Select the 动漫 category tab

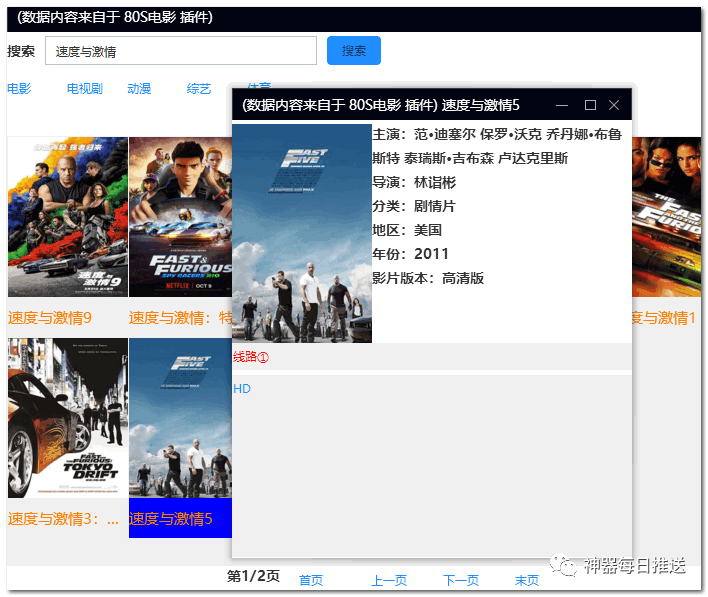[x=139, y=89]
